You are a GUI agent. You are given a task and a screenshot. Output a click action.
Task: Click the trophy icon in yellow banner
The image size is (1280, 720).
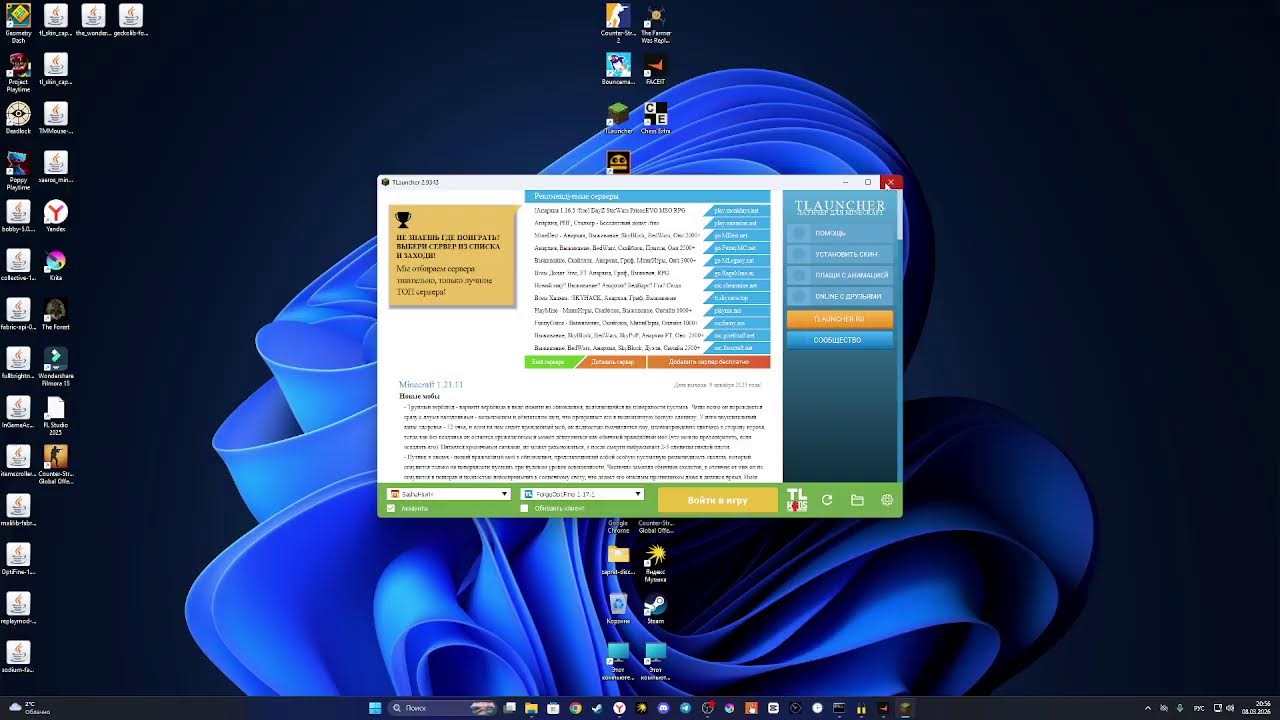[403, 220]
